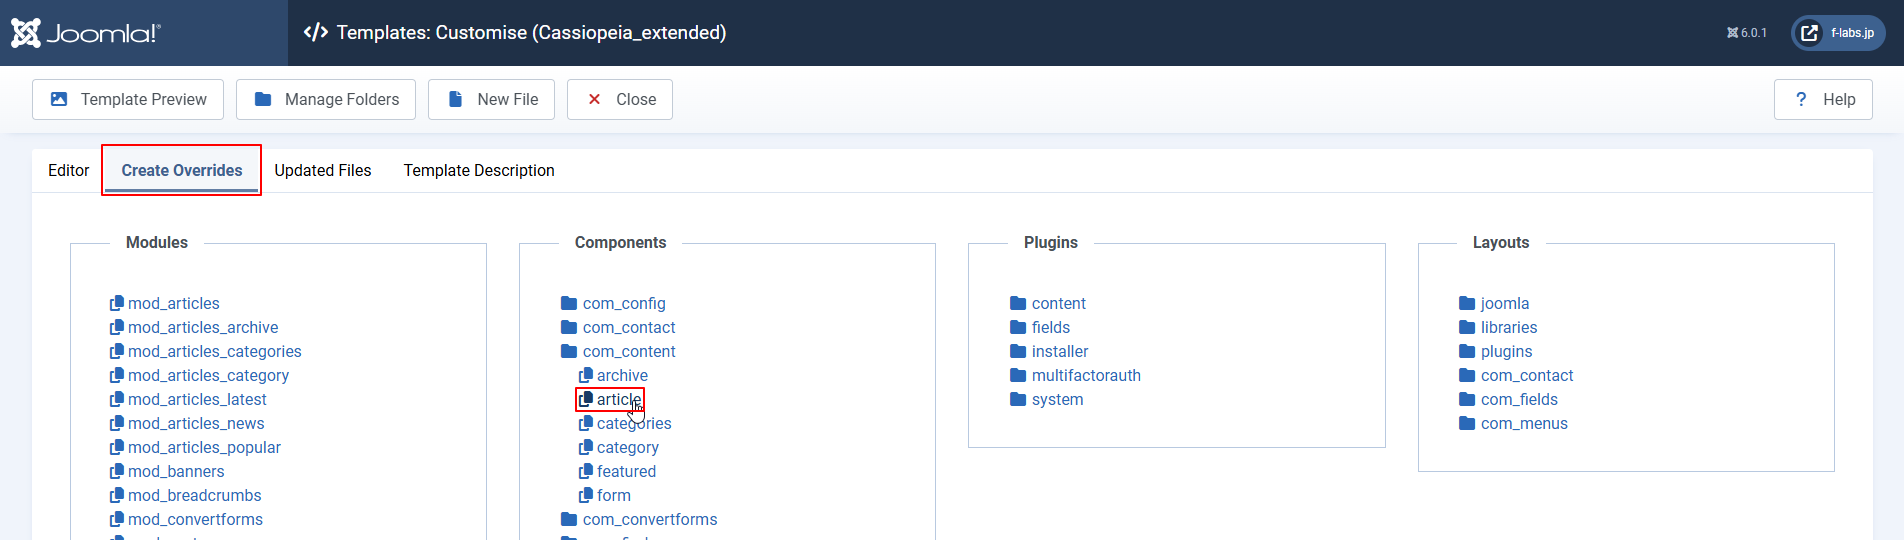Click the Help question mark icon
The width and height of the screenshot is (1904, 540).
[1801, 99]
